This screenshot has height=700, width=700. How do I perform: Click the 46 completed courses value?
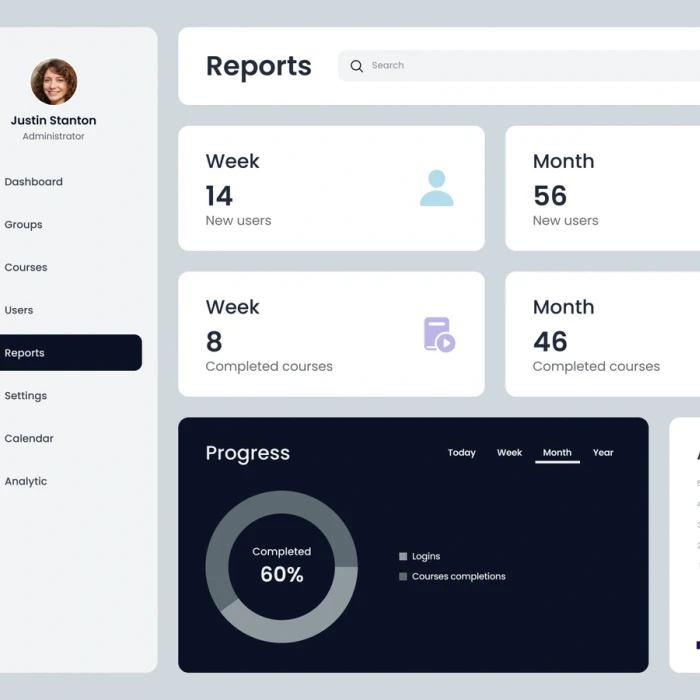[550, 342]
